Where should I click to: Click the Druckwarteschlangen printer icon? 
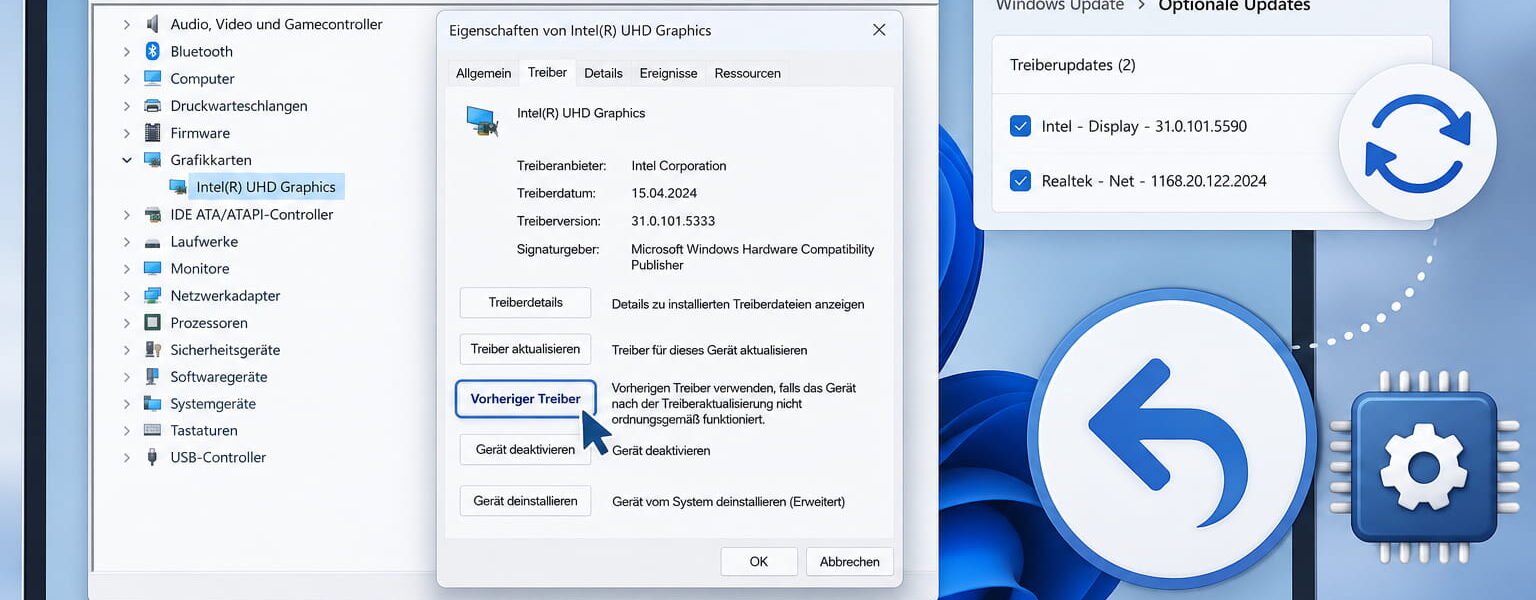[152, 105]
